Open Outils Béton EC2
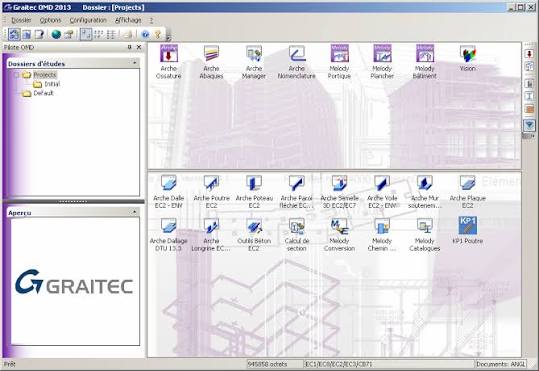The width and height of the screenshot is (539, 371). click(254, 234)
